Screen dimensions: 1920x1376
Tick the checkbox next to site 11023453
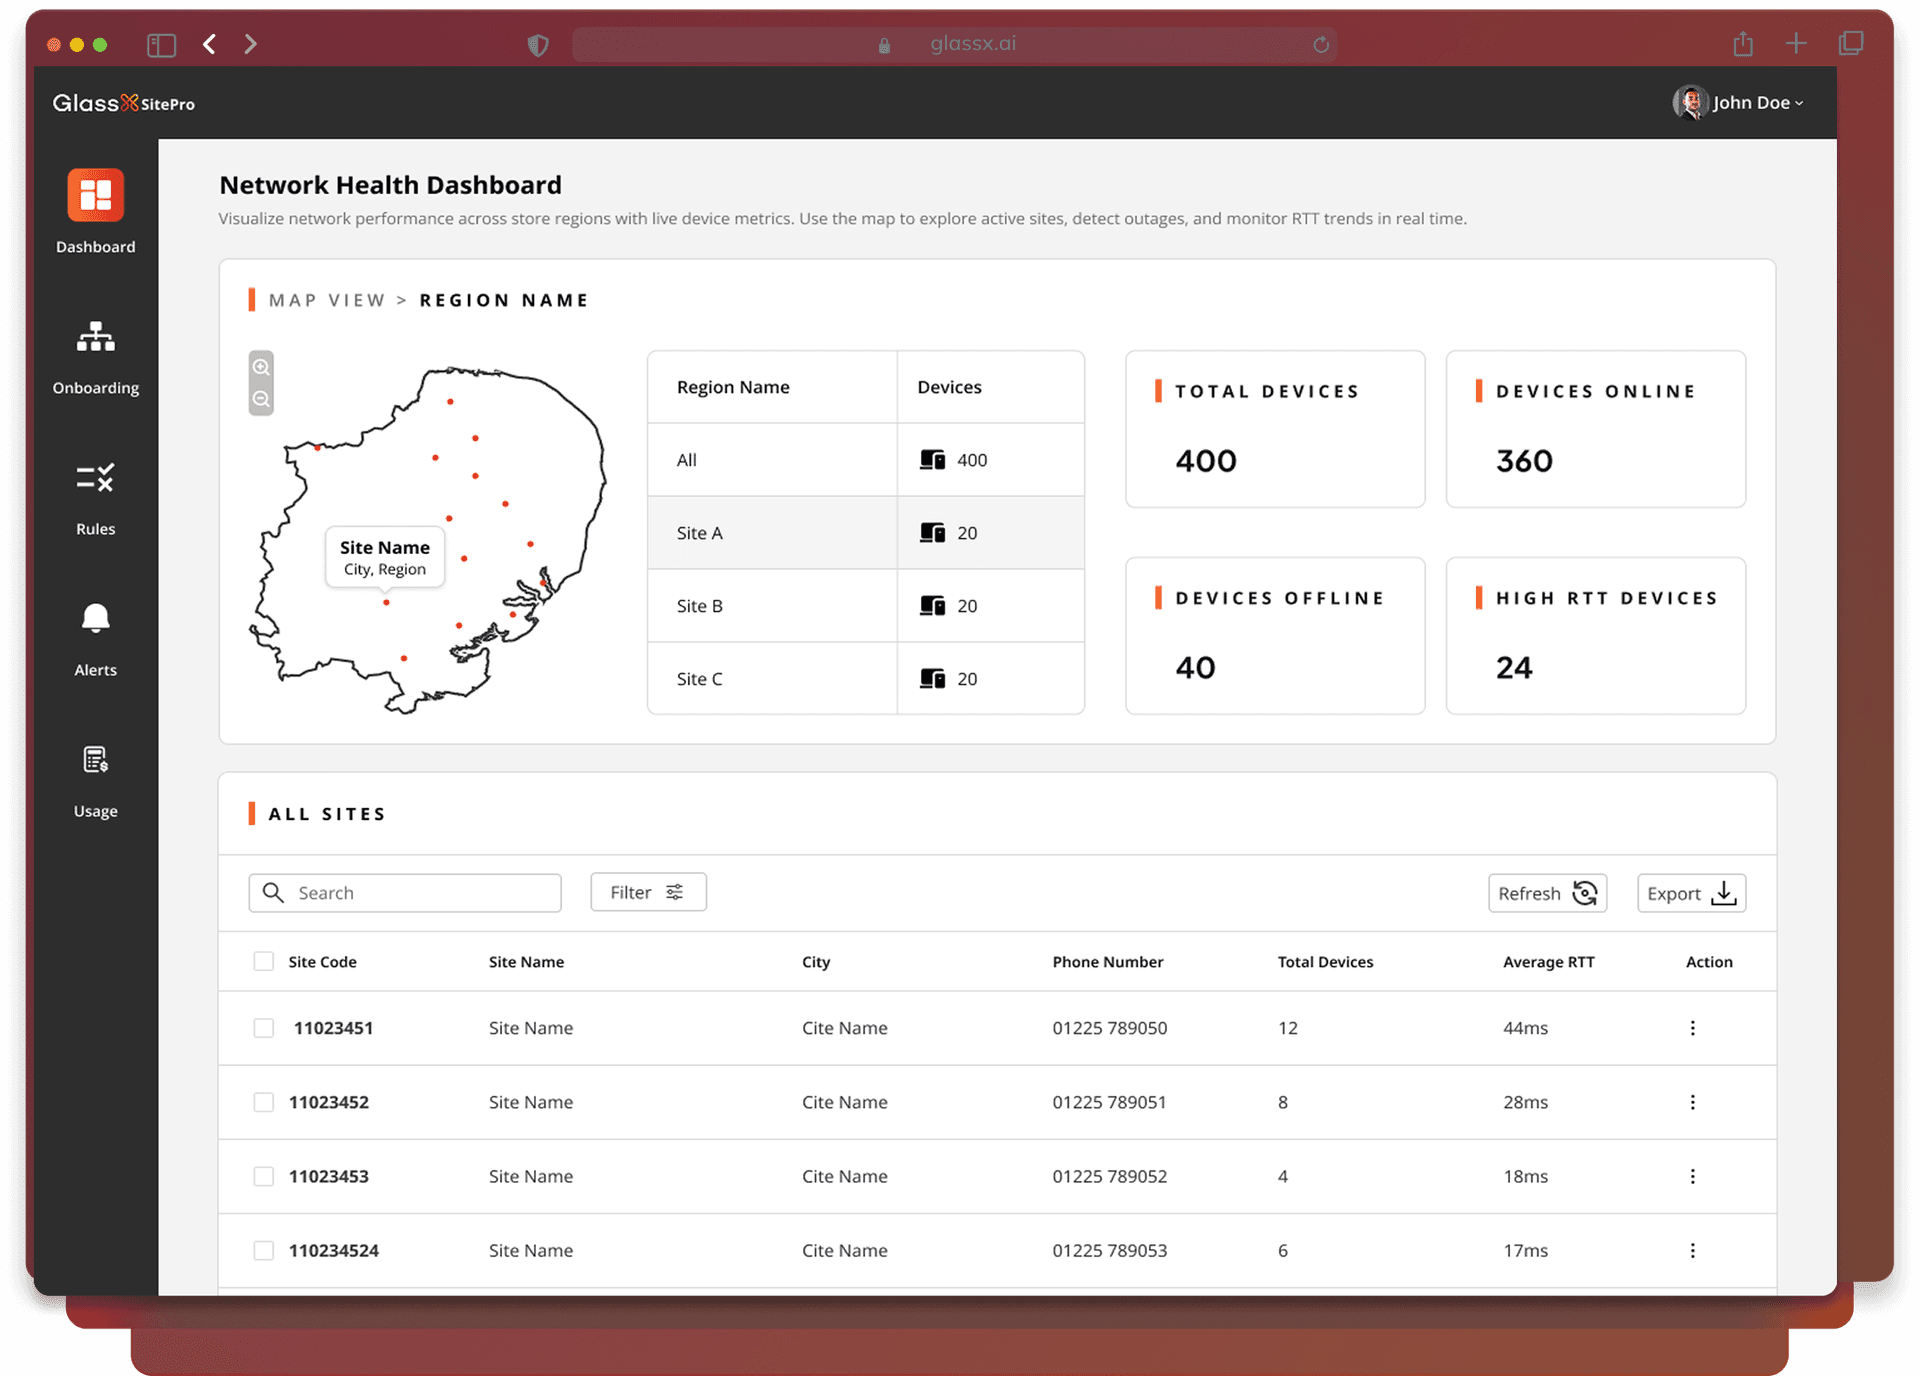coord(264,1176)
